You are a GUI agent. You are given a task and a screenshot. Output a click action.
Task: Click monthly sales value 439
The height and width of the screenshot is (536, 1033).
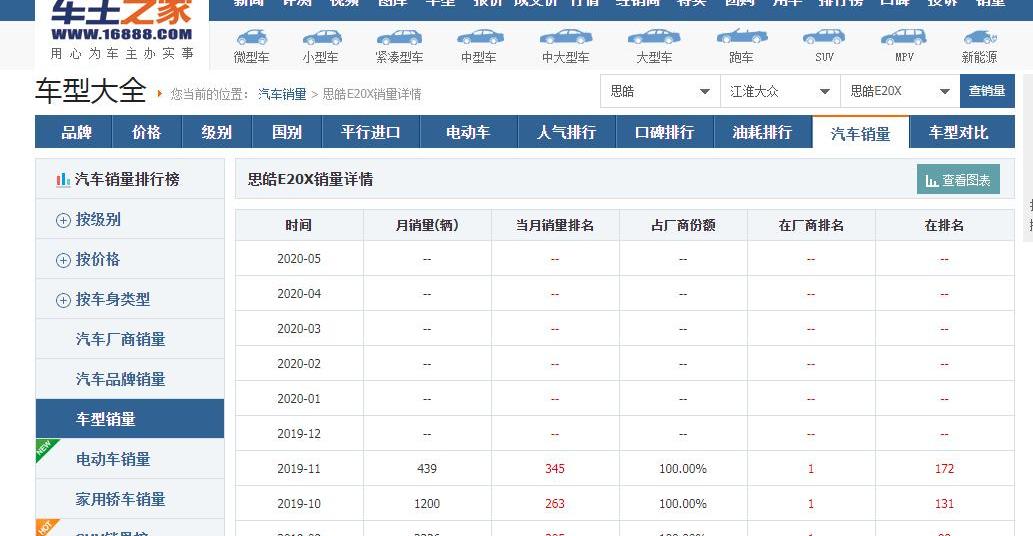(427, 469)
